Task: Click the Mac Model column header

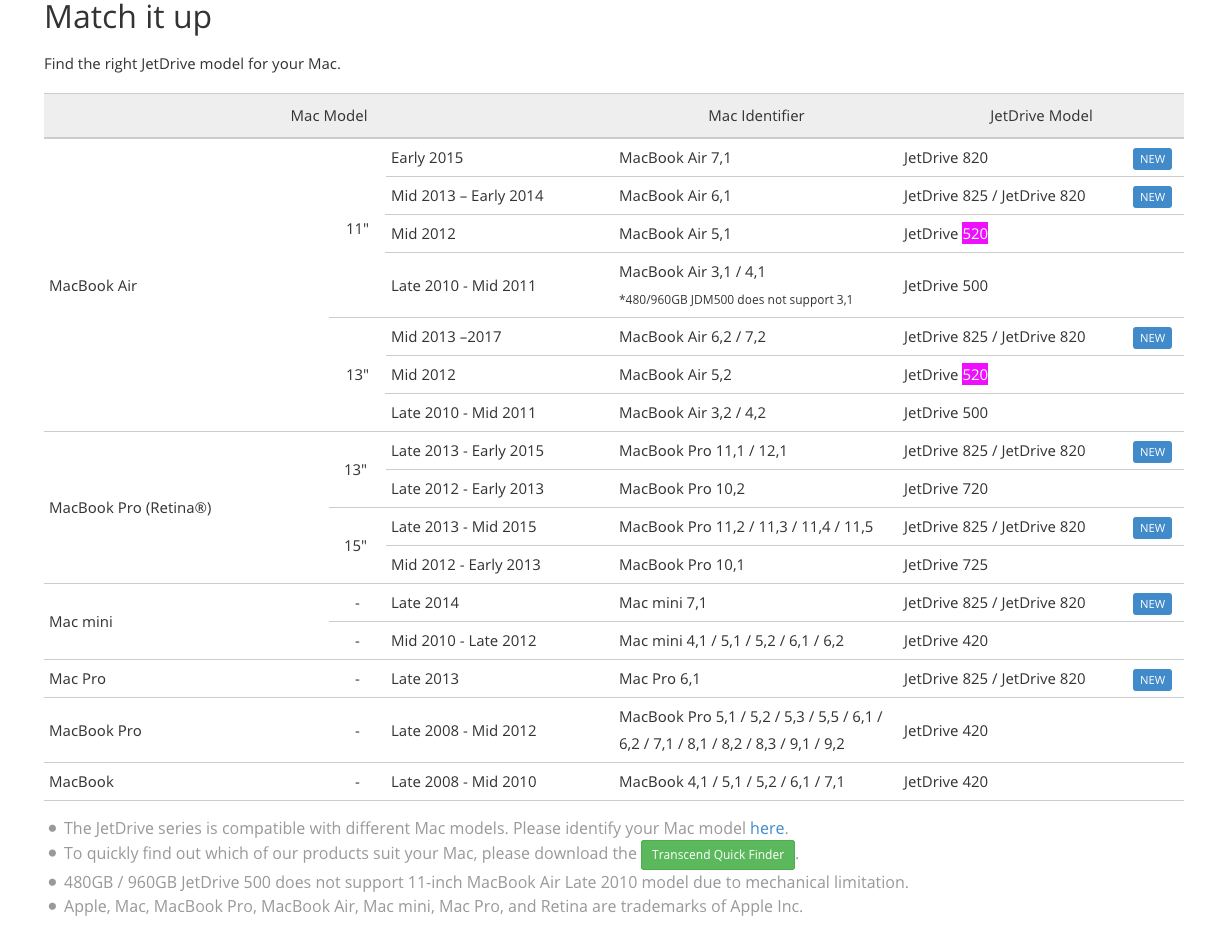Action: click(x=329, y=116)
